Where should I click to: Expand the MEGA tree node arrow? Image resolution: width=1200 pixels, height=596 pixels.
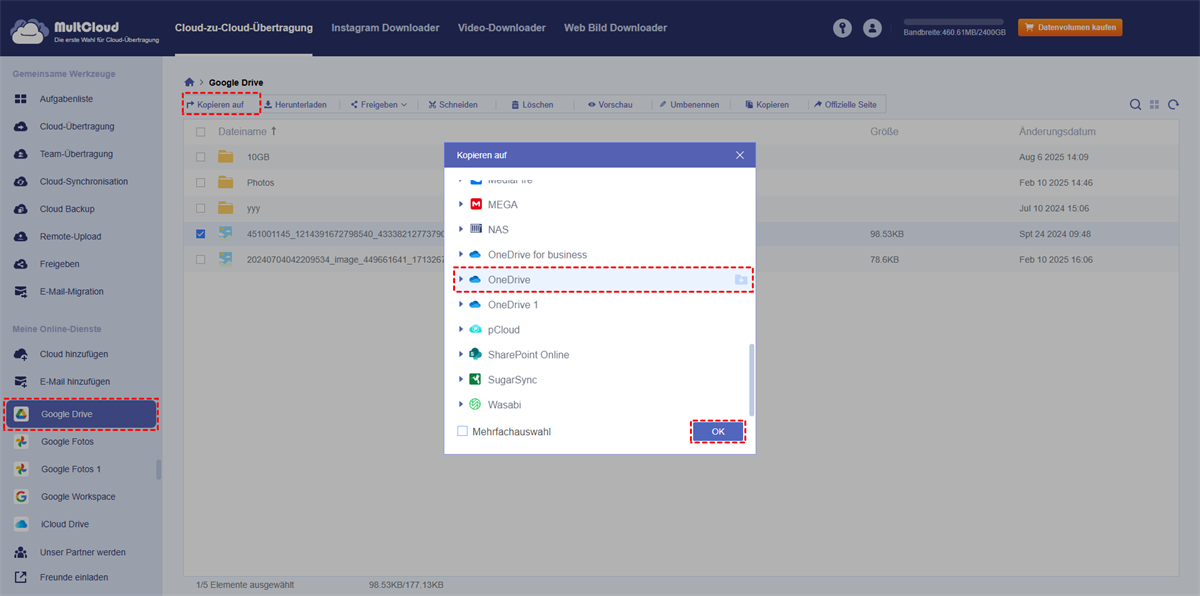[x=461, y=204]
